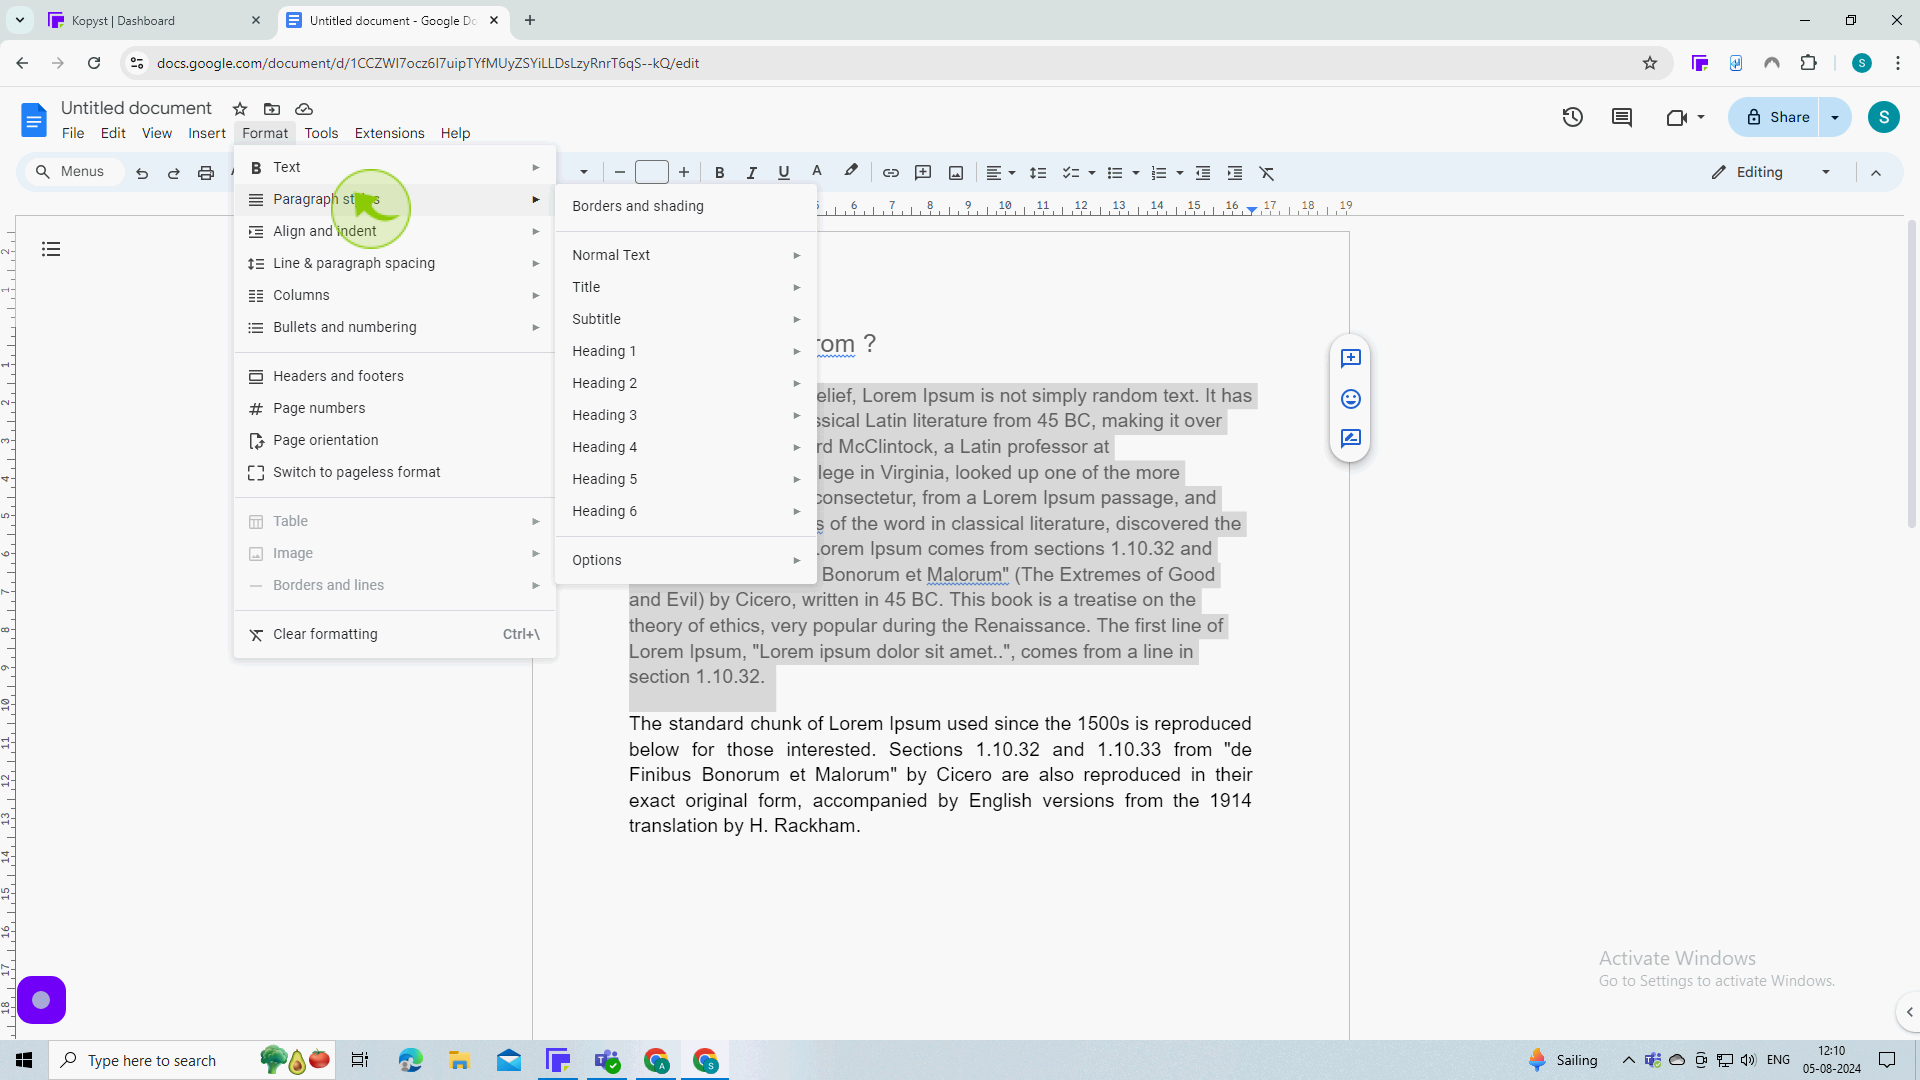The height and width of the screenshot is (1080, 1920).
Task: Click the Italic formatting icon
Action: click(x=752, y=173)
